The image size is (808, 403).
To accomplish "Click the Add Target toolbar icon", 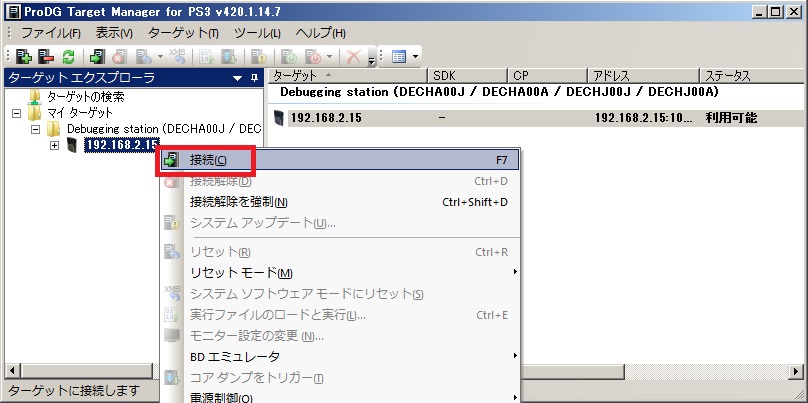I will (x=24, y=57).
